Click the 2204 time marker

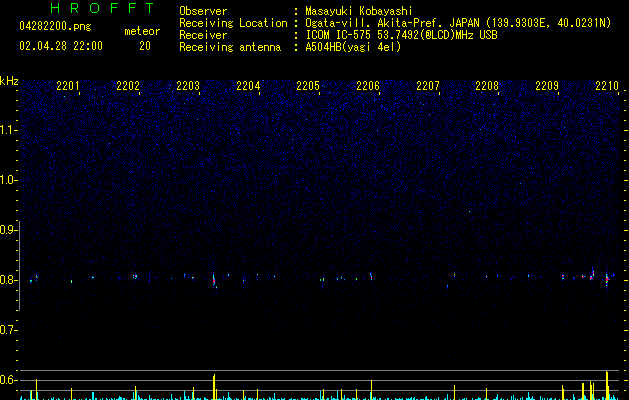(248, 85)
